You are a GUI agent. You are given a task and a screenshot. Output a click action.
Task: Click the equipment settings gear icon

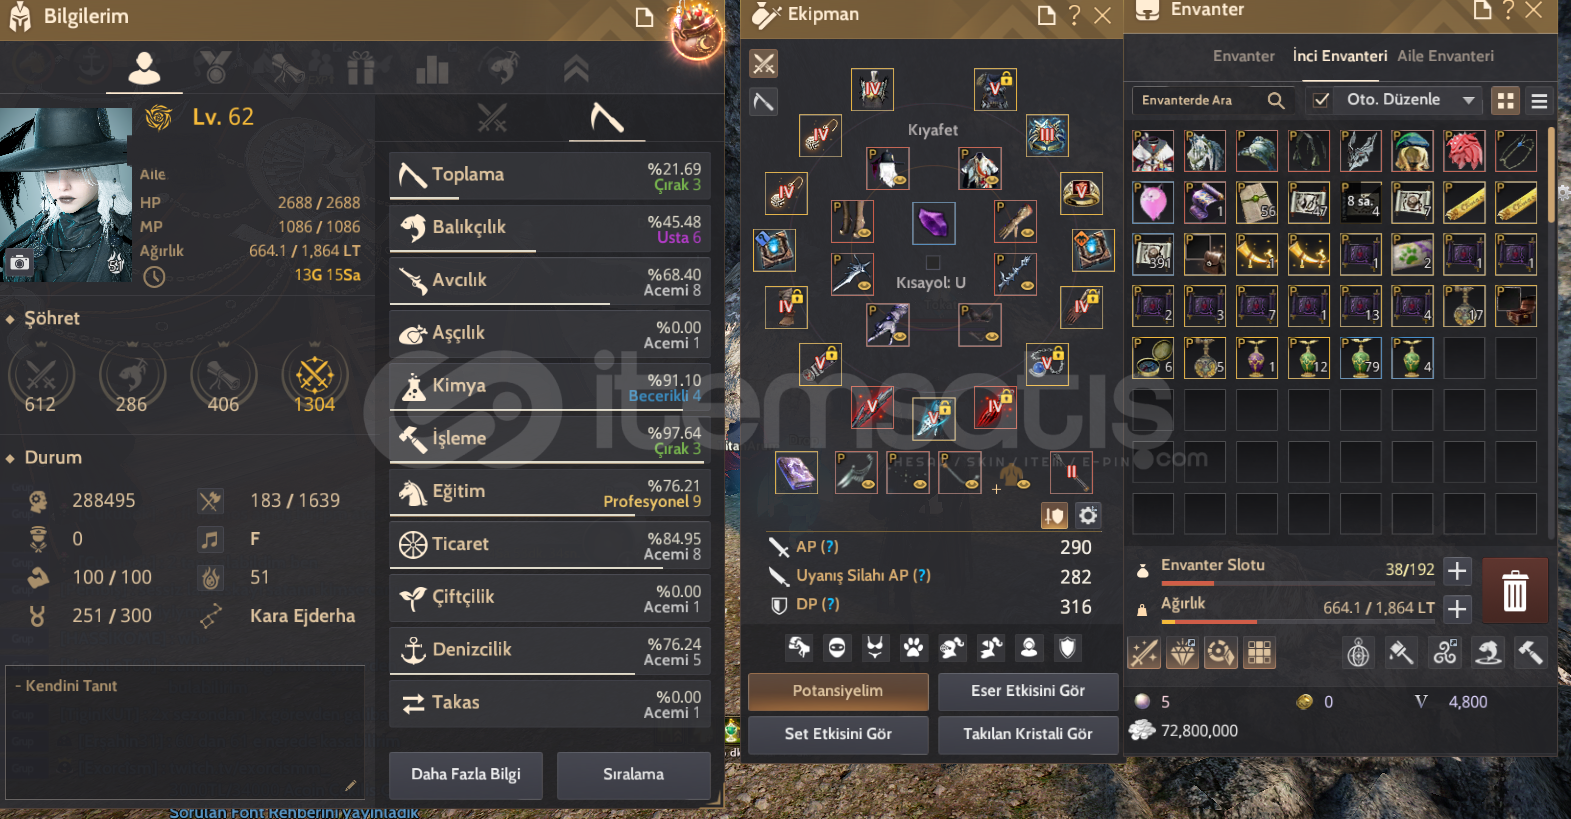coord(1088,516)
